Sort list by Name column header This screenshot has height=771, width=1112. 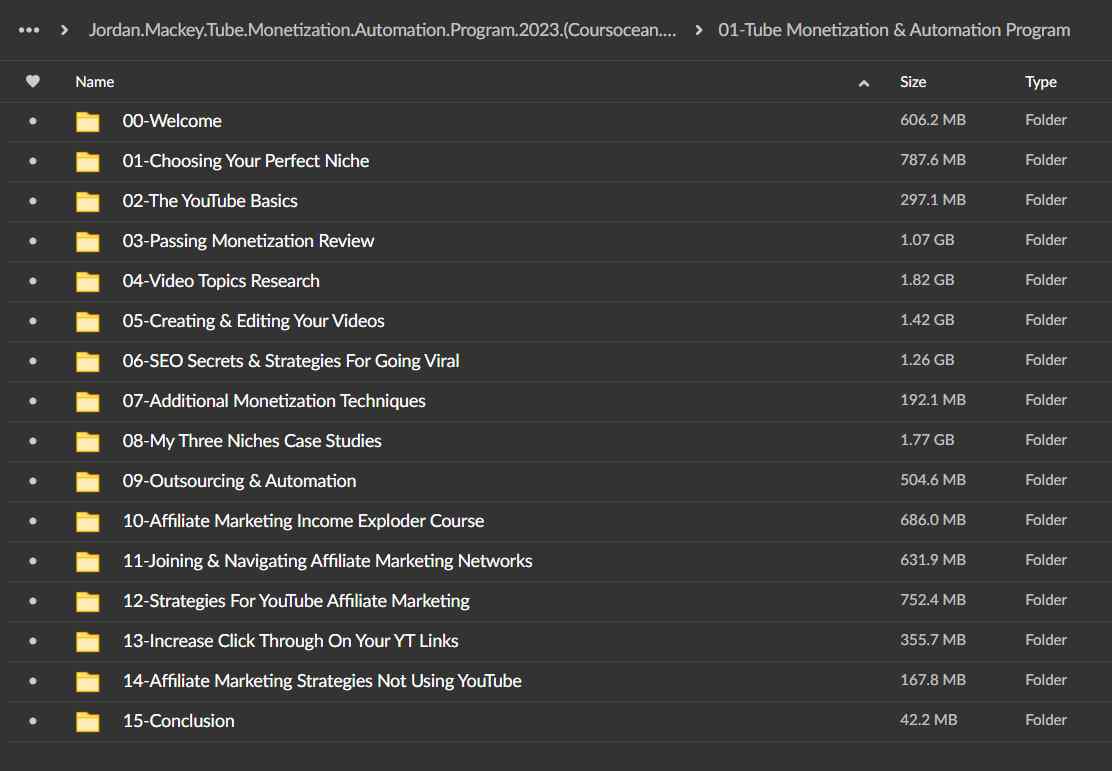click(94, 82)
